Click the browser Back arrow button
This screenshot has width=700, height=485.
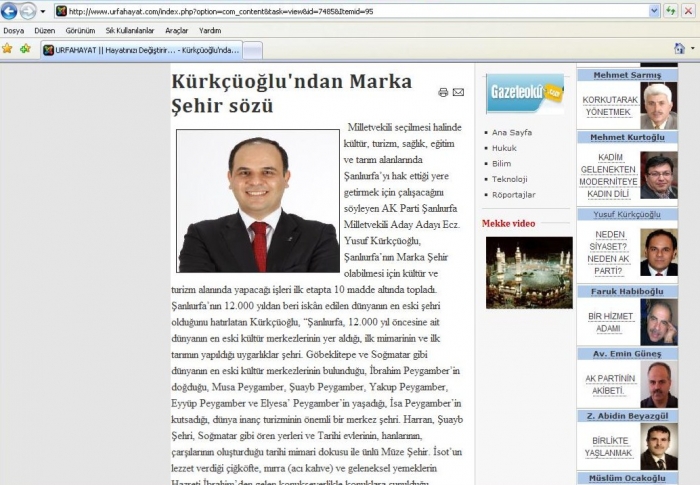tap(9, 11)
